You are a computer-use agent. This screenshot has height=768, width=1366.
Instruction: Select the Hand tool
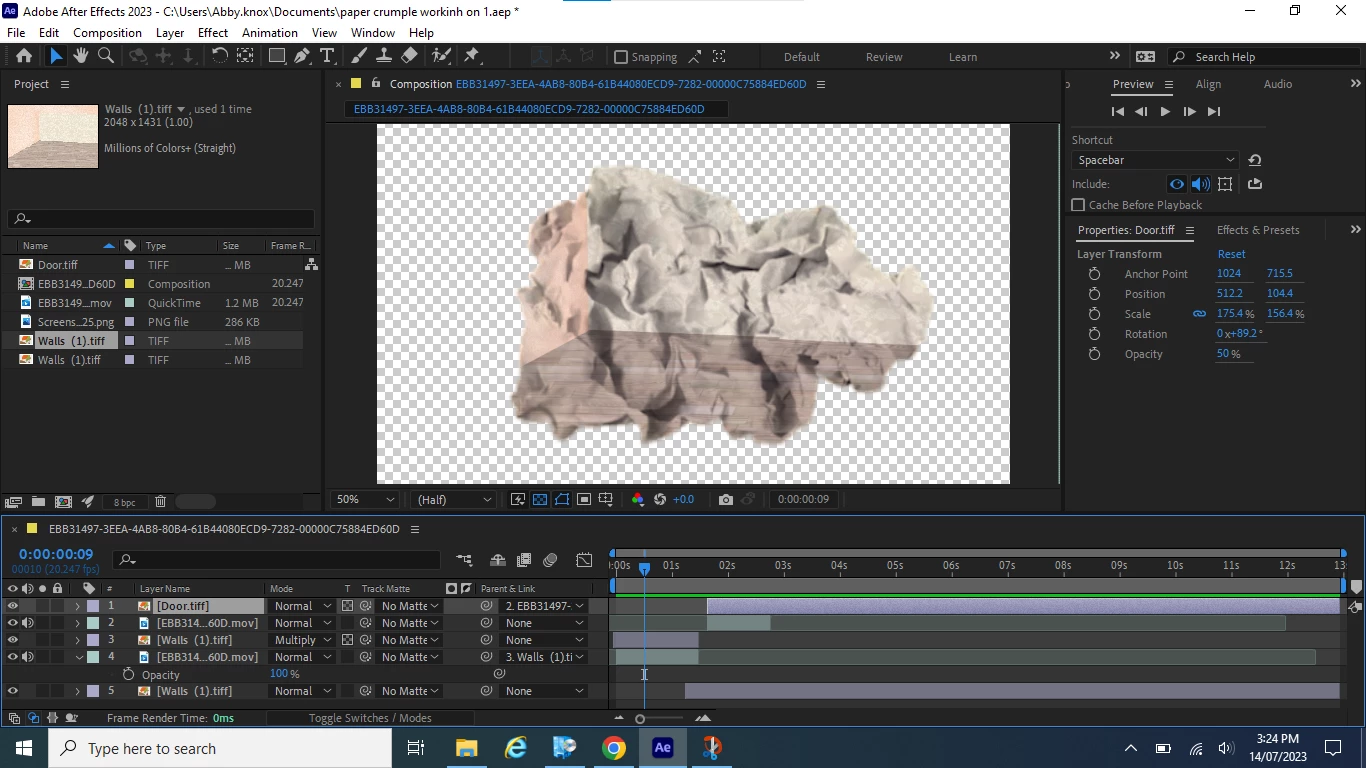tap(81, 56)
